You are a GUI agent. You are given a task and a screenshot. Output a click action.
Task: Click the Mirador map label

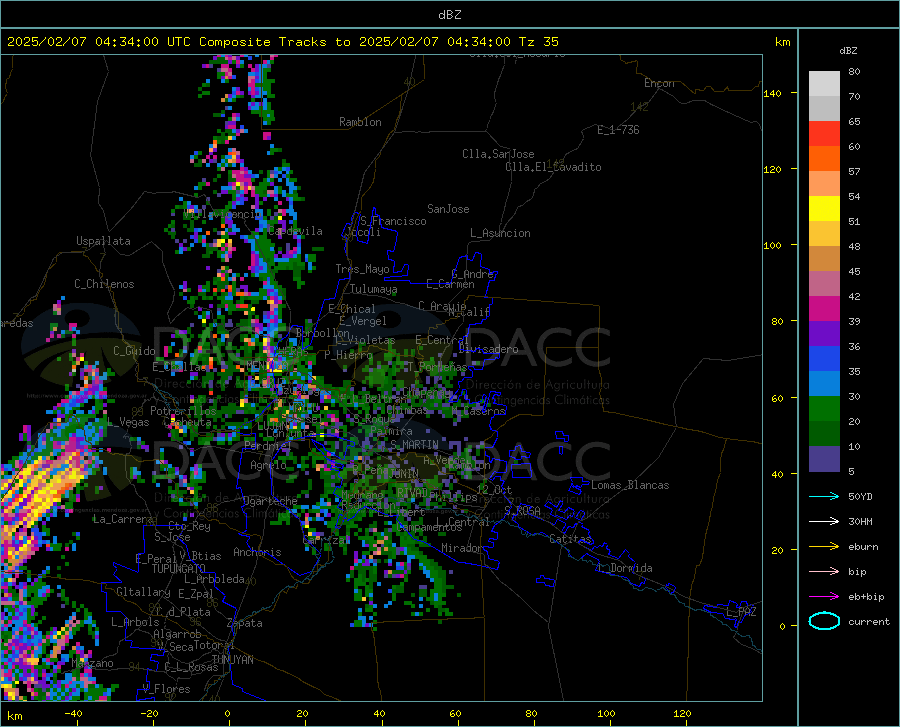point(461,548)
